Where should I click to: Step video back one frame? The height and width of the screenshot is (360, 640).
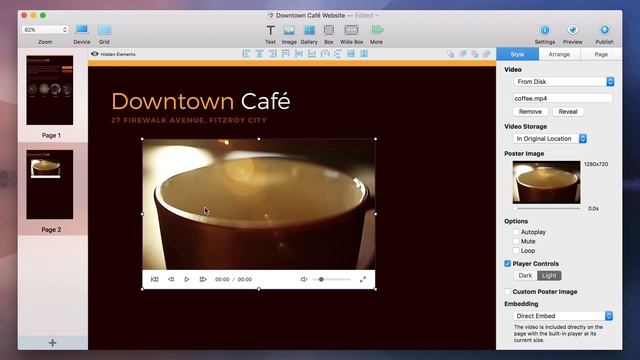(171, 280)
